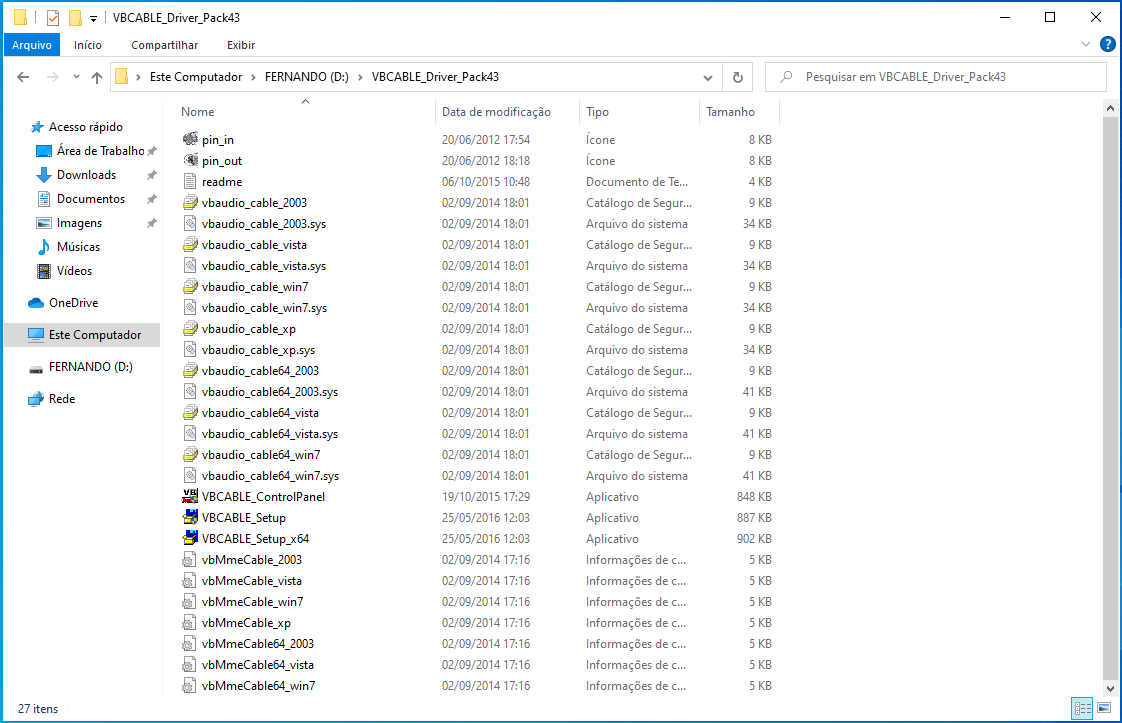Open Área de Trabalho in sidebar
Image resolution: width=1122 pixels, height=723 pixels.
click(100, 150)
